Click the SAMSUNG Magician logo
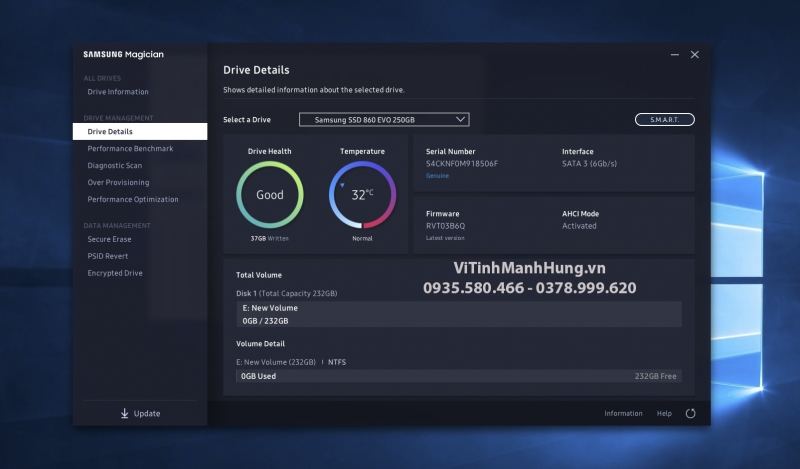This screenshot has width=800, height=469. pos(123,55)
